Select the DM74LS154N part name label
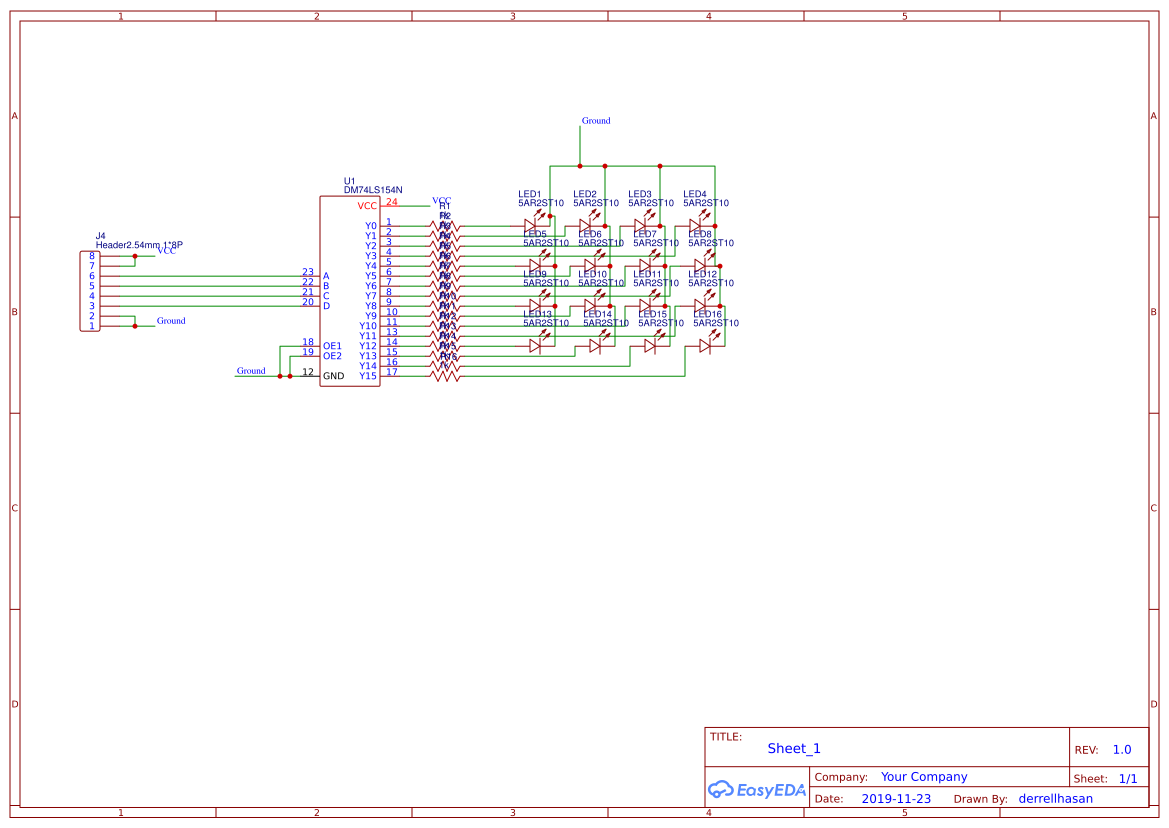Screen dimensions: 1169x828 coord(373,189)
